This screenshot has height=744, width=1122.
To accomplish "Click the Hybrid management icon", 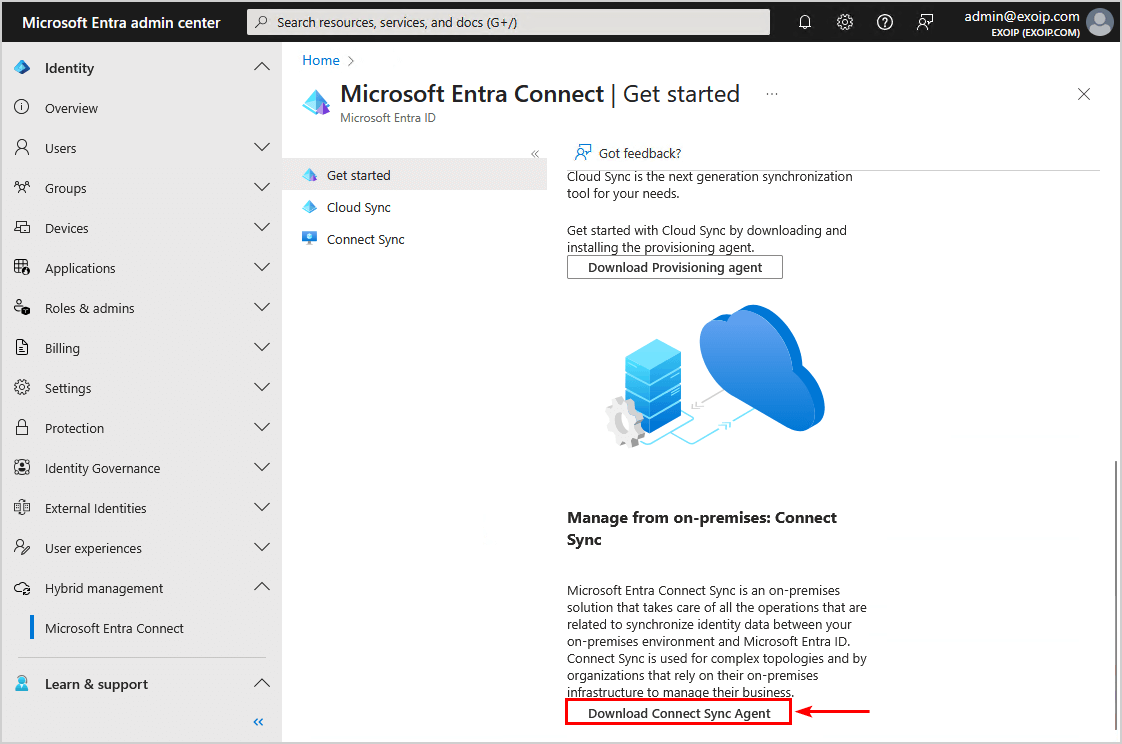I will [22, 588].
